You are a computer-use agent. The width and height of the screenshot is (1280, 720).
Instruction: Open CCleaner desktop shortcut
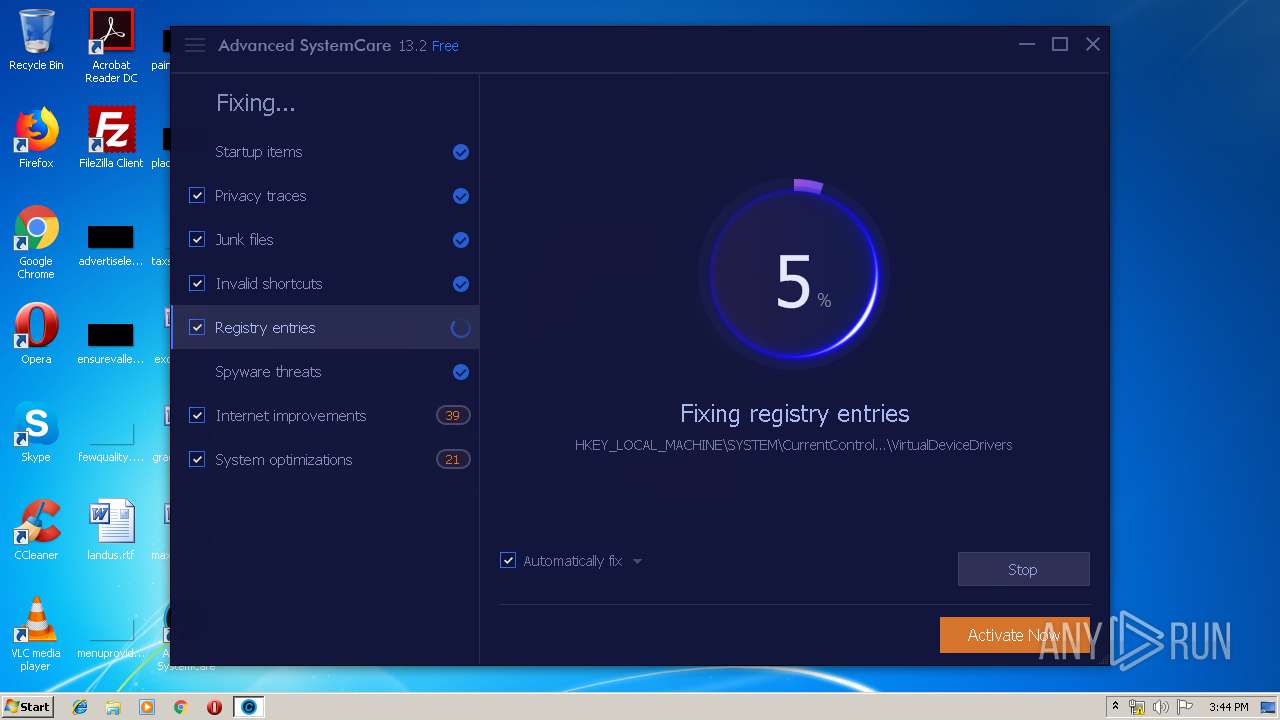pyautogui.click(x=36, y=530)
